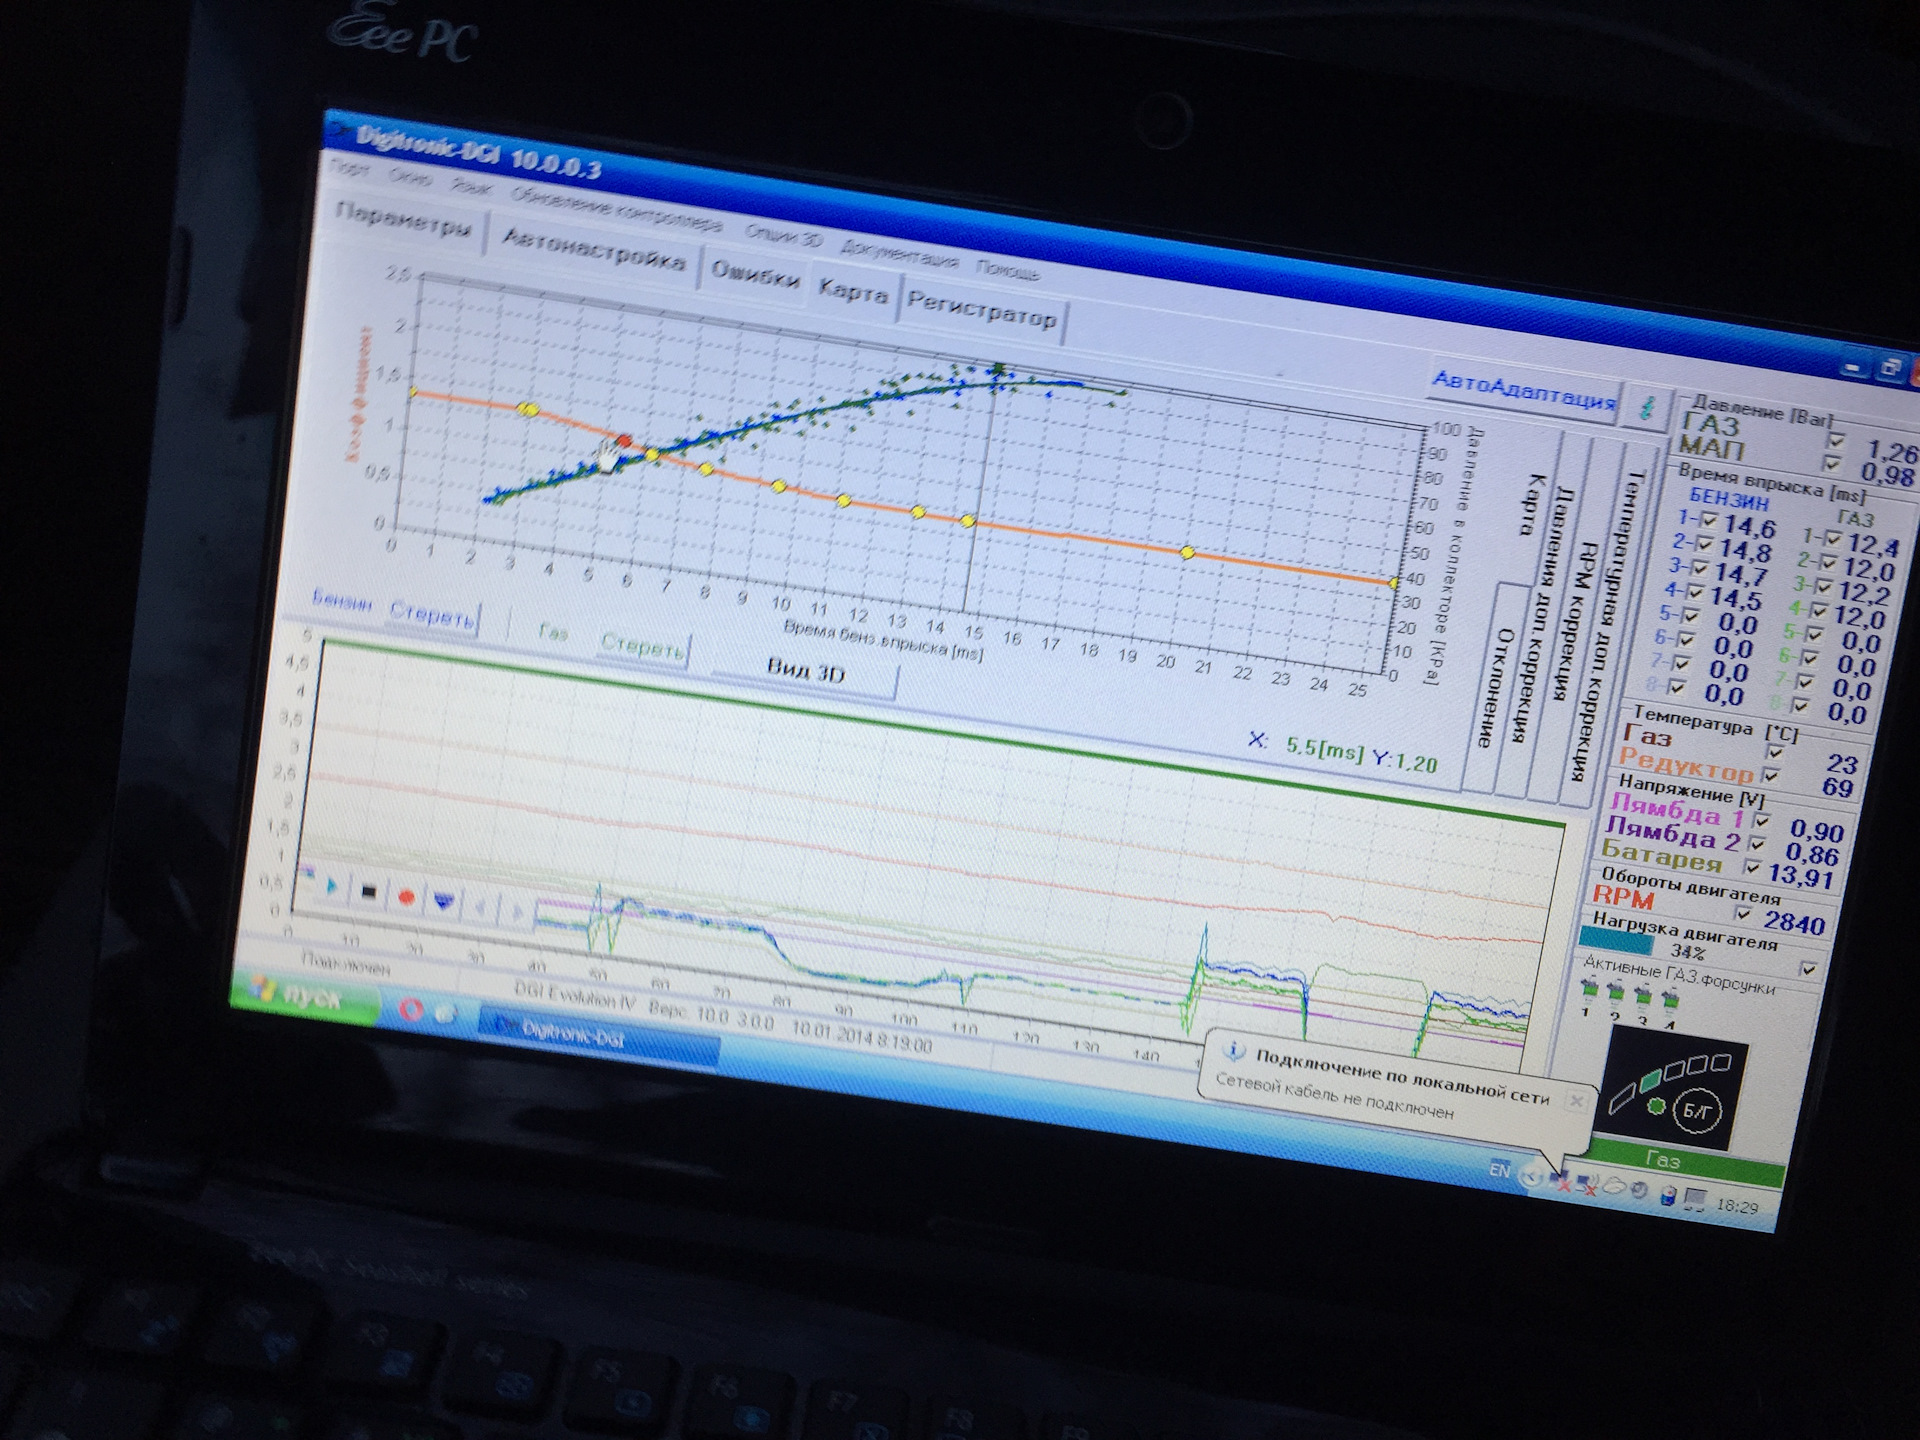The image size is (1920, 1440).
Task: Uncheck the Лямбда 1 voltage checkbox
Action: click(x=1761, y=821)
